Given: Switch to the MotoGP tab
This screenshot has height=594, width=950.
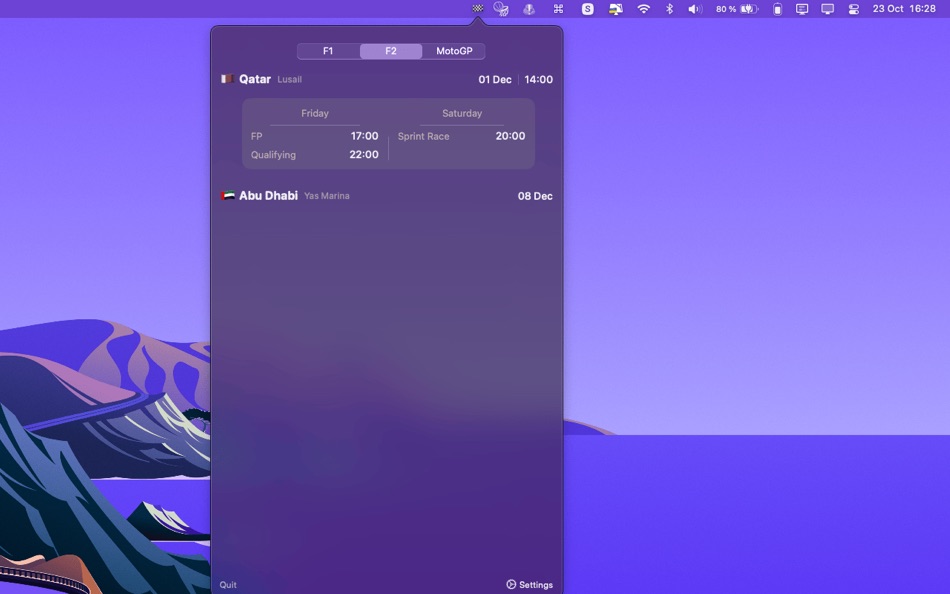Looking at the screenshot, I should point(454,50).
